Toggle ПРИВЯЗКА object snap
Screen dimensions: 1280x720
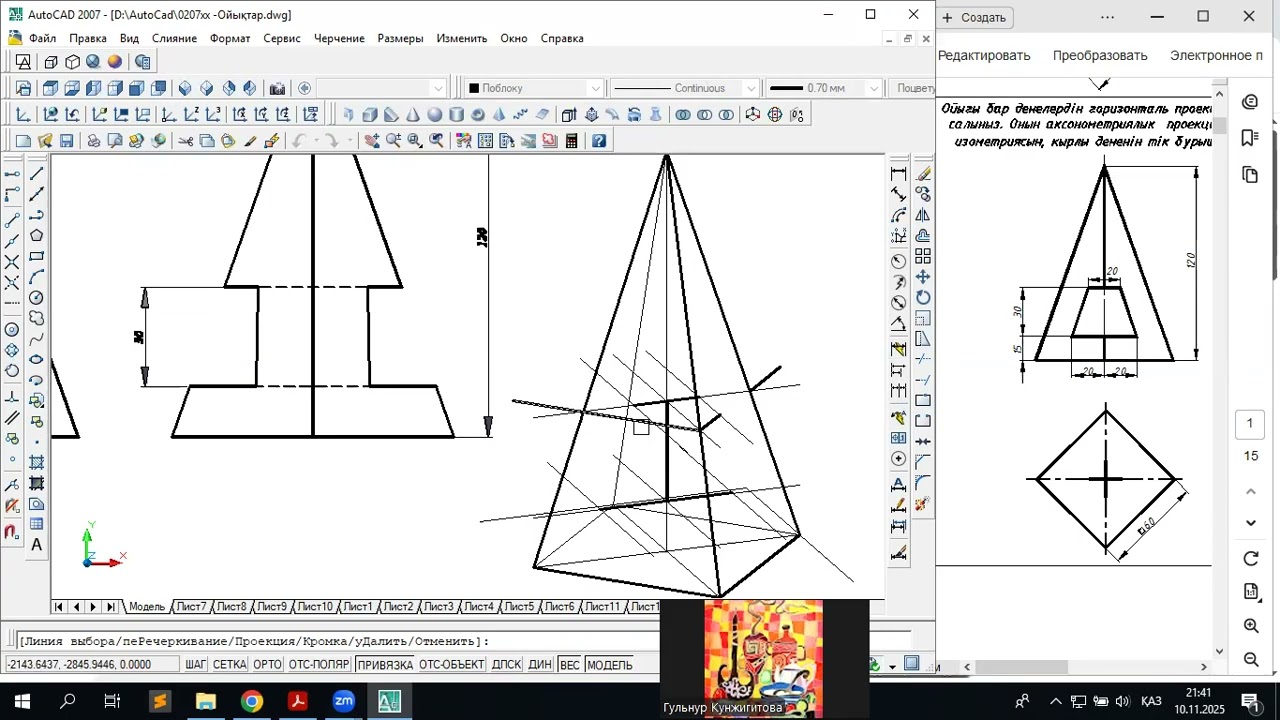pyautogui.click(x=385, y=665)
